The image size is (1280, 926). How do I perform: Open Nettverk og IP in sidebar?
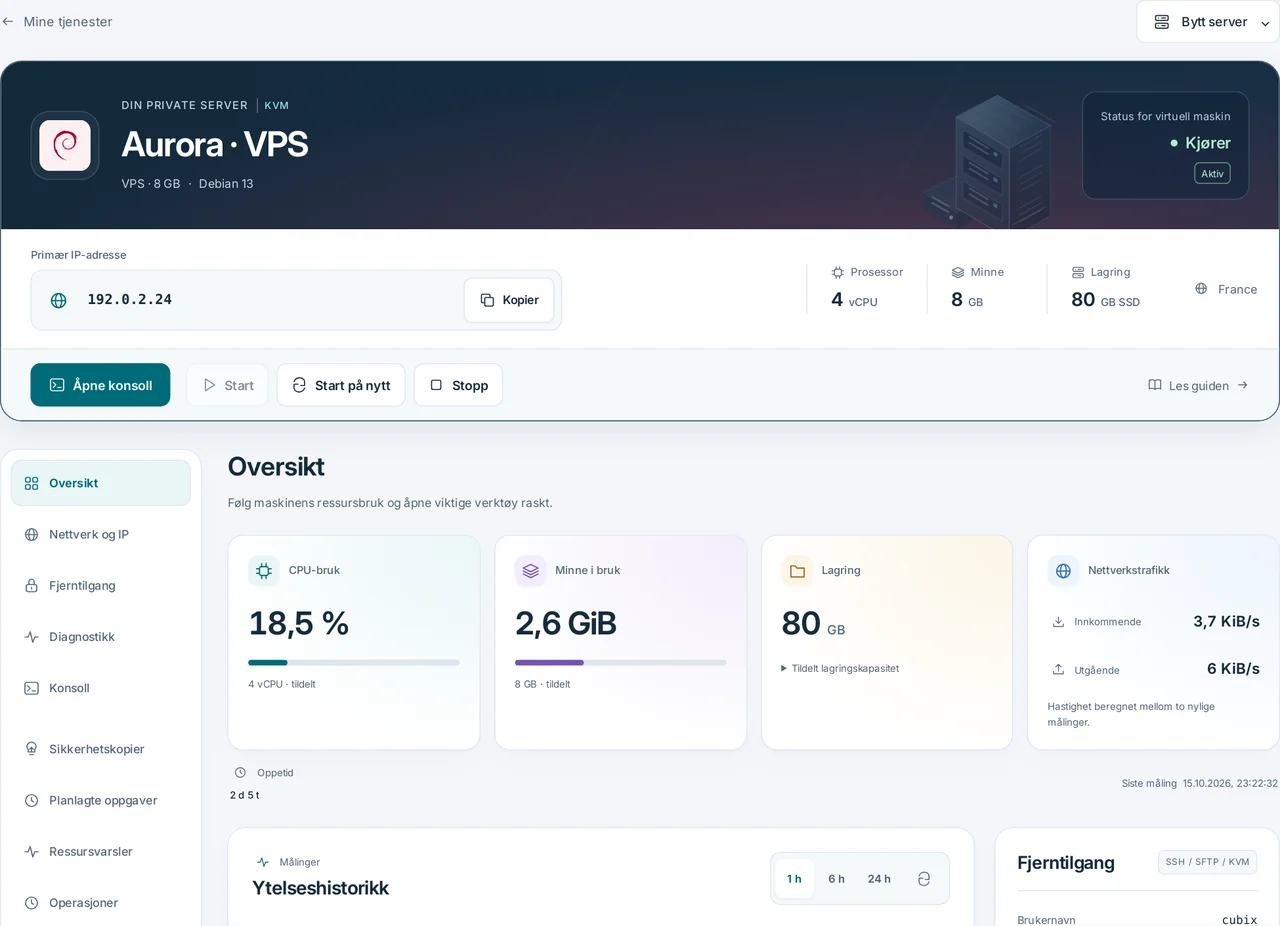coord(101,534)
